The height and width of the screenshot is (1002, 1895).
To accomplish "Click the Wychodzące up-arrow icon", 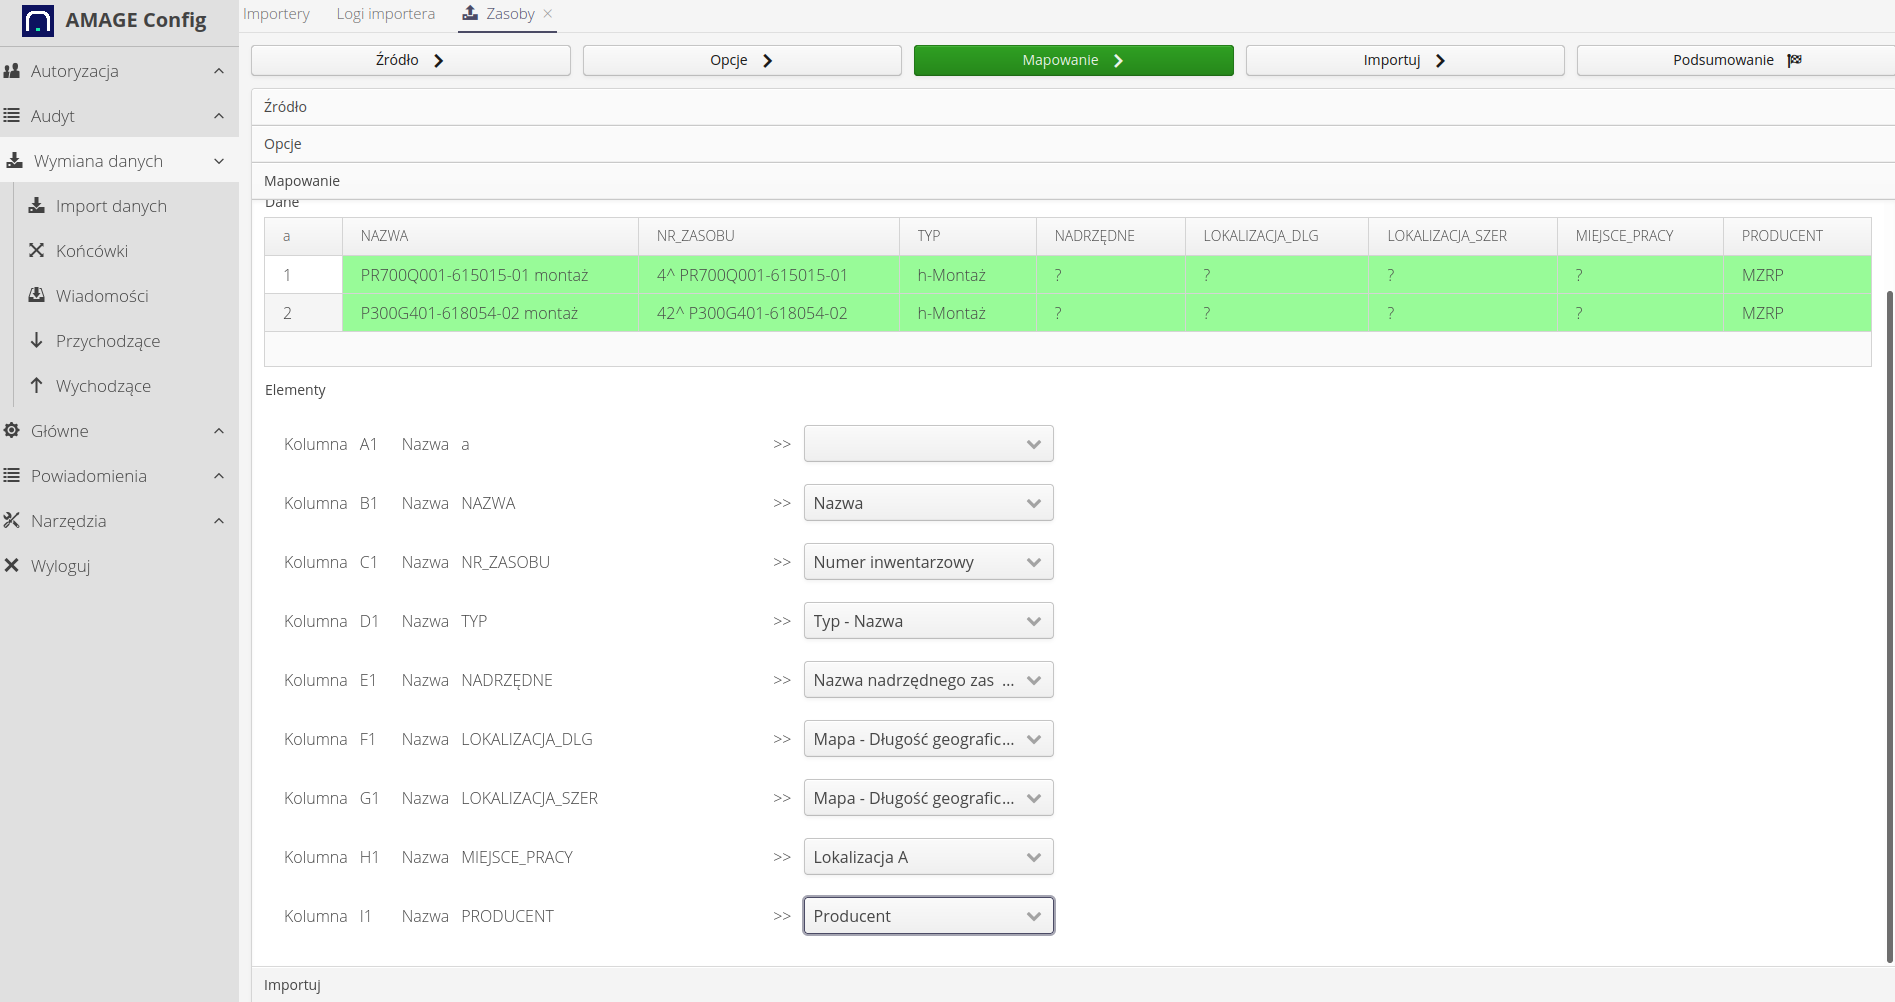I will (x=37, y=386).
